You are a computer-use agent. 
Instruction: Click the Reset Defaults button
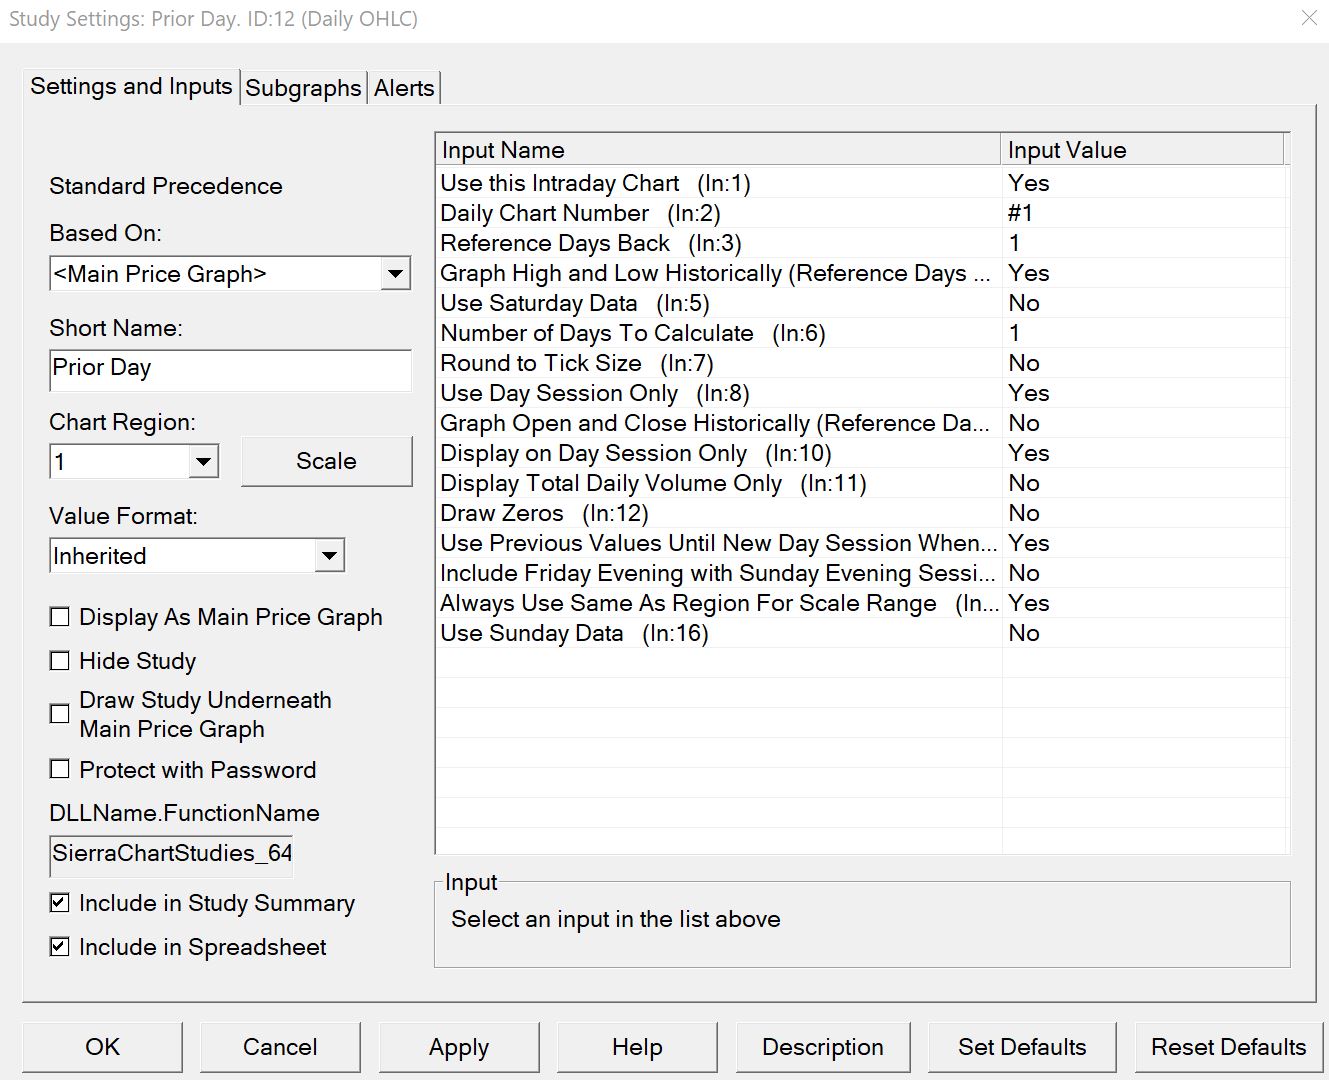click(1228, 1047)
